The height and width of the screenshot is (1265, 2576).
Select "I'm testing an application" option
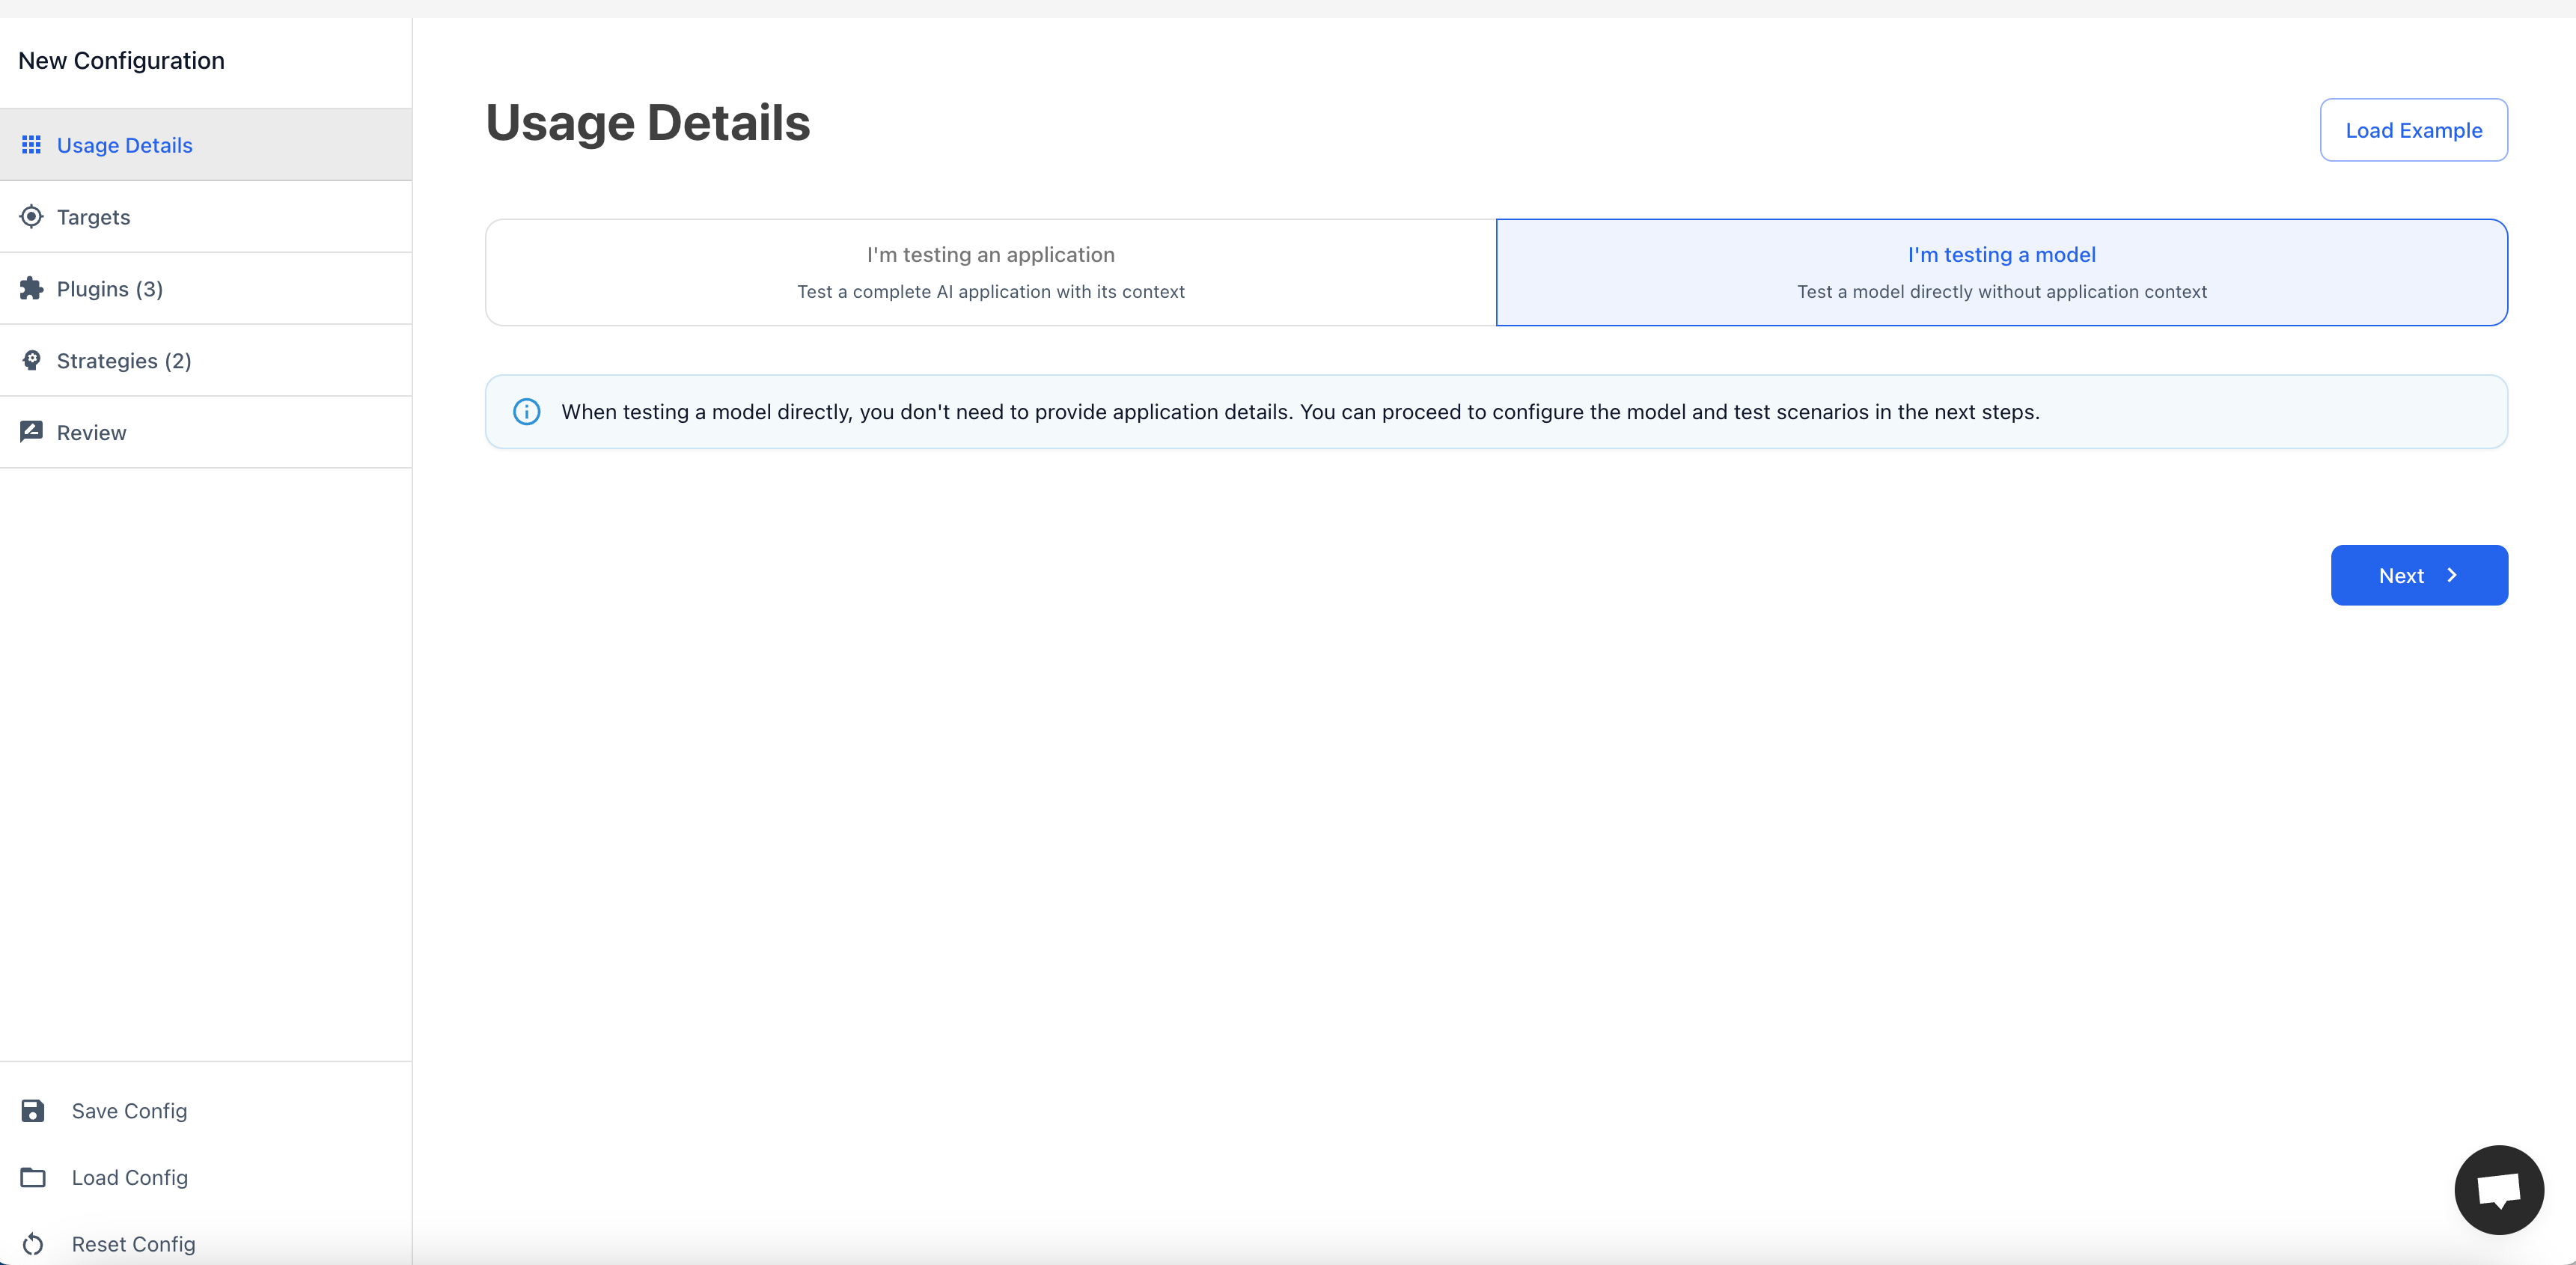(x=990, y=272)
